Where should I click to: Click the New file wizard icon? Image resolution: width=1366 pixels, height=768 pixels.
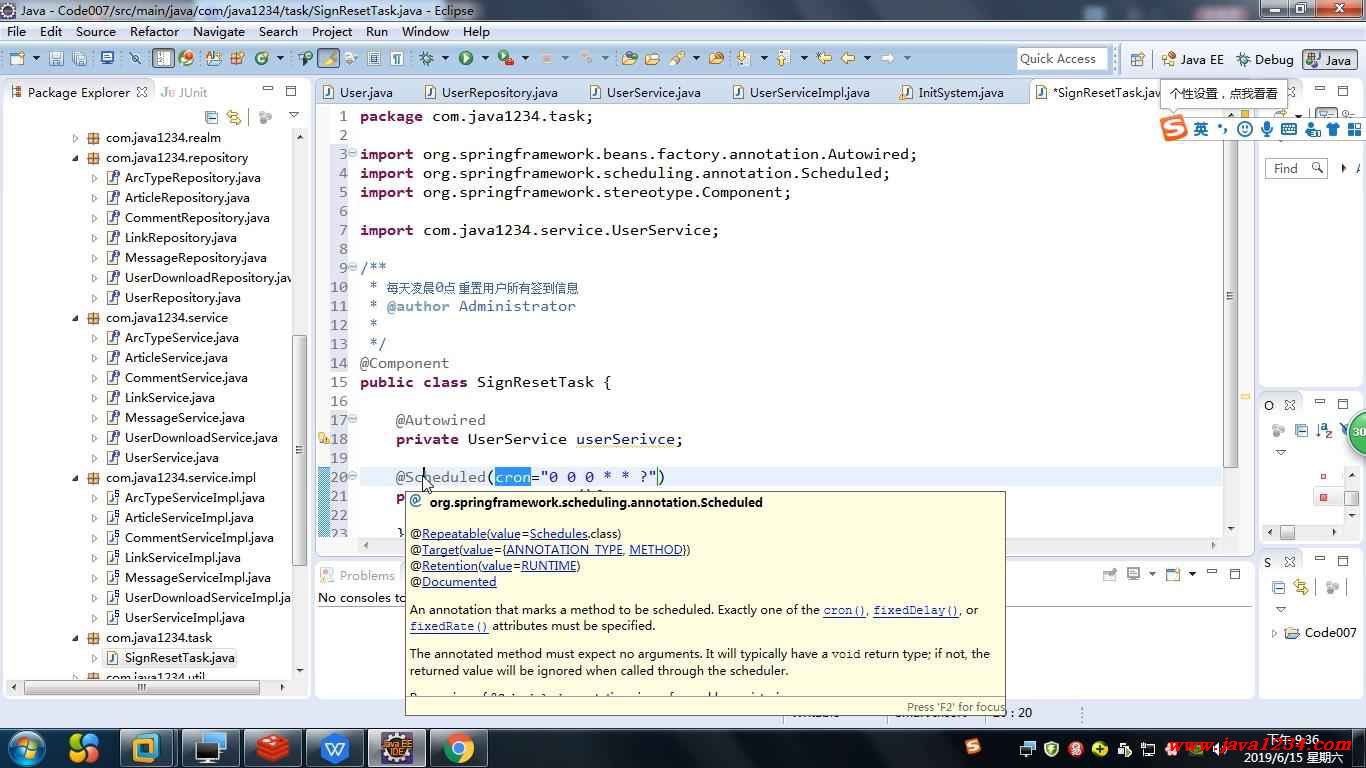click(x=17, y=58)
